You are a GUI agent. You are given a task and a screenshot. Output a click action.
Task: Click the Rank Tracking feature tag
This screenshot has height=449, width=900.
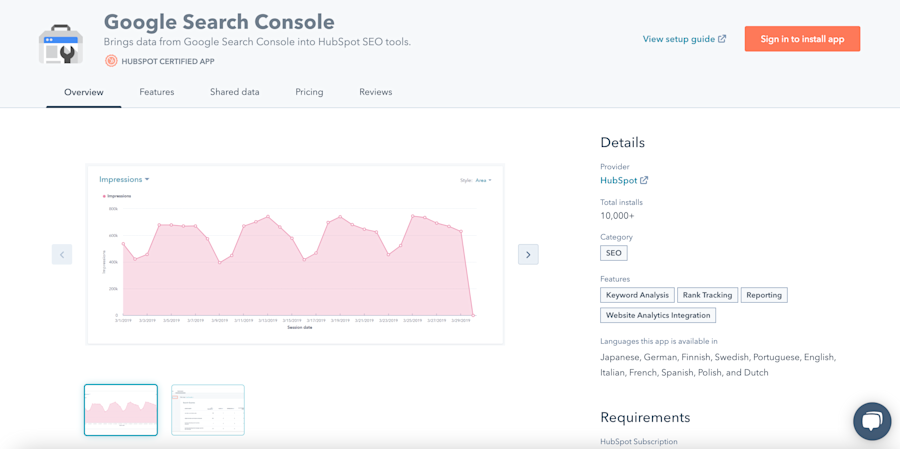pyautogui.click(x=708, y=295)
